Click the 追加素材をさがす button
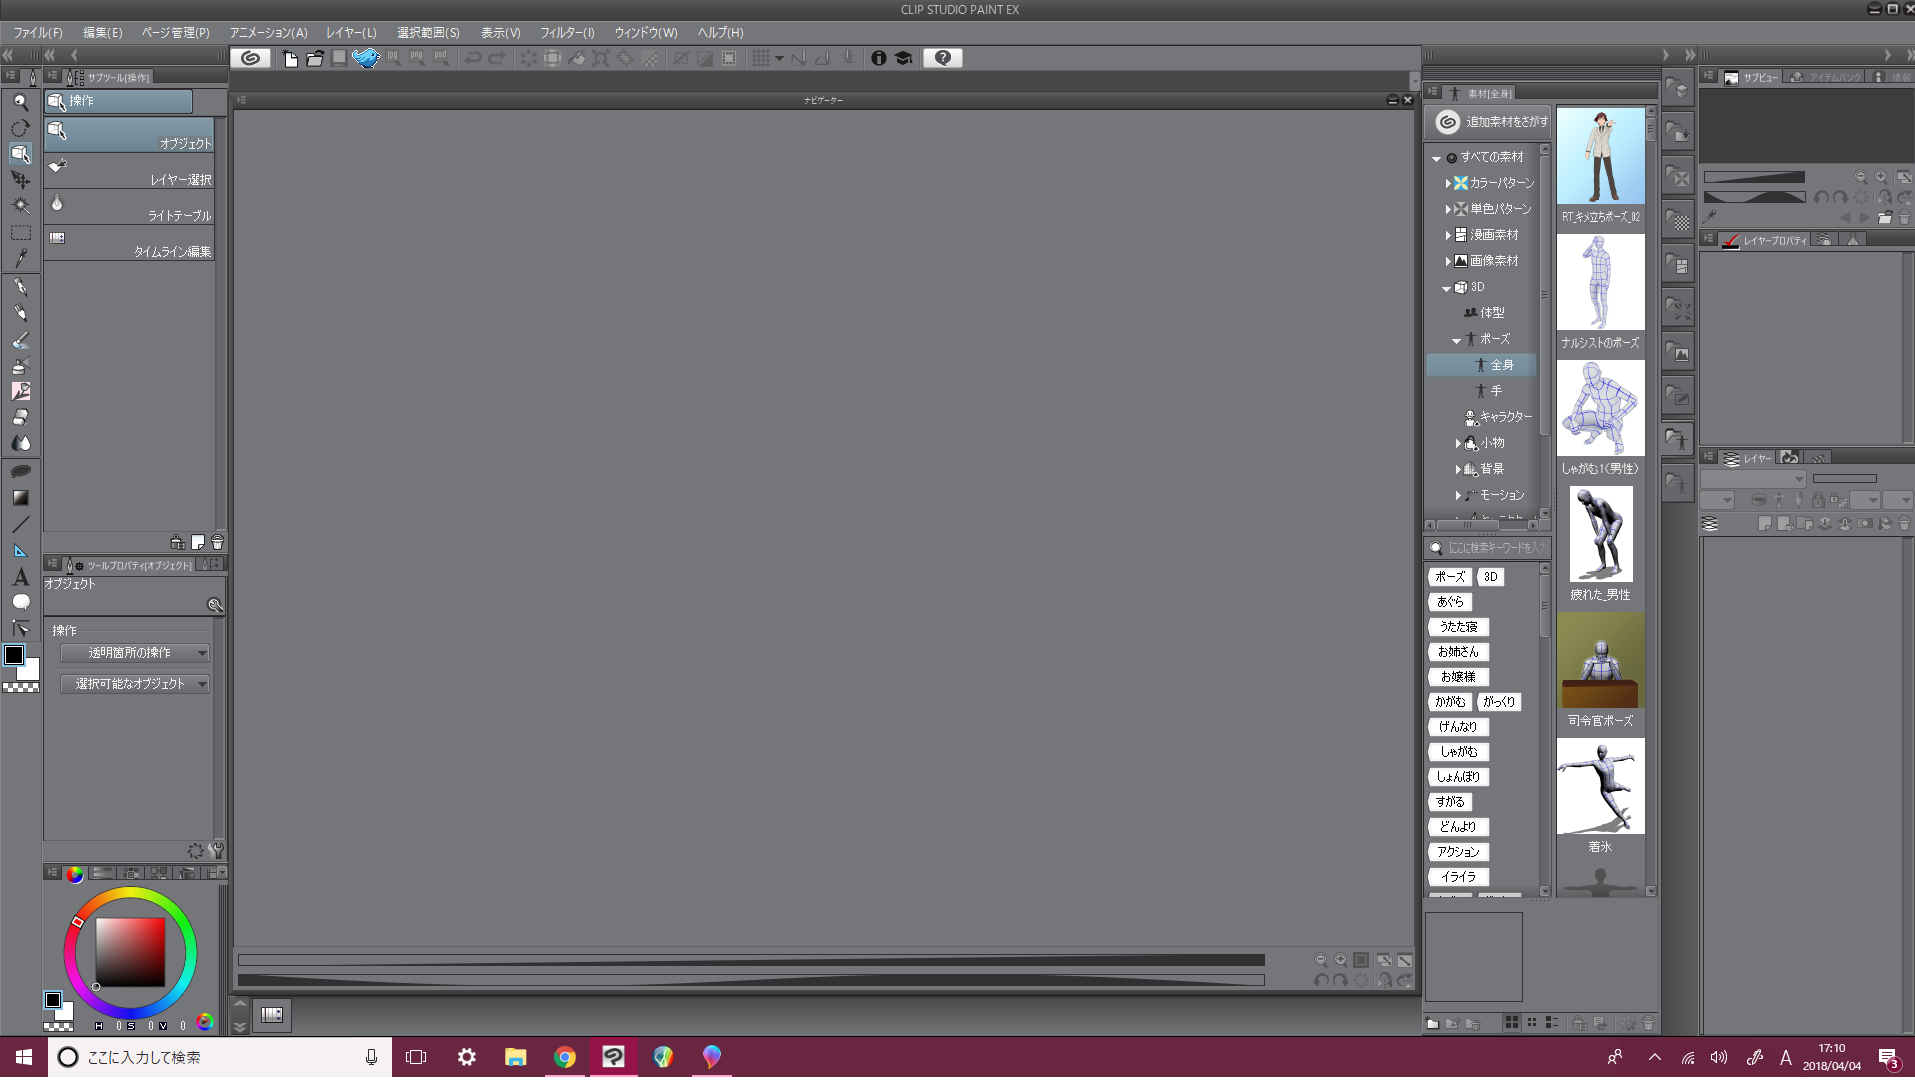This screenshot has height=1080, width=1915. 1490,122
